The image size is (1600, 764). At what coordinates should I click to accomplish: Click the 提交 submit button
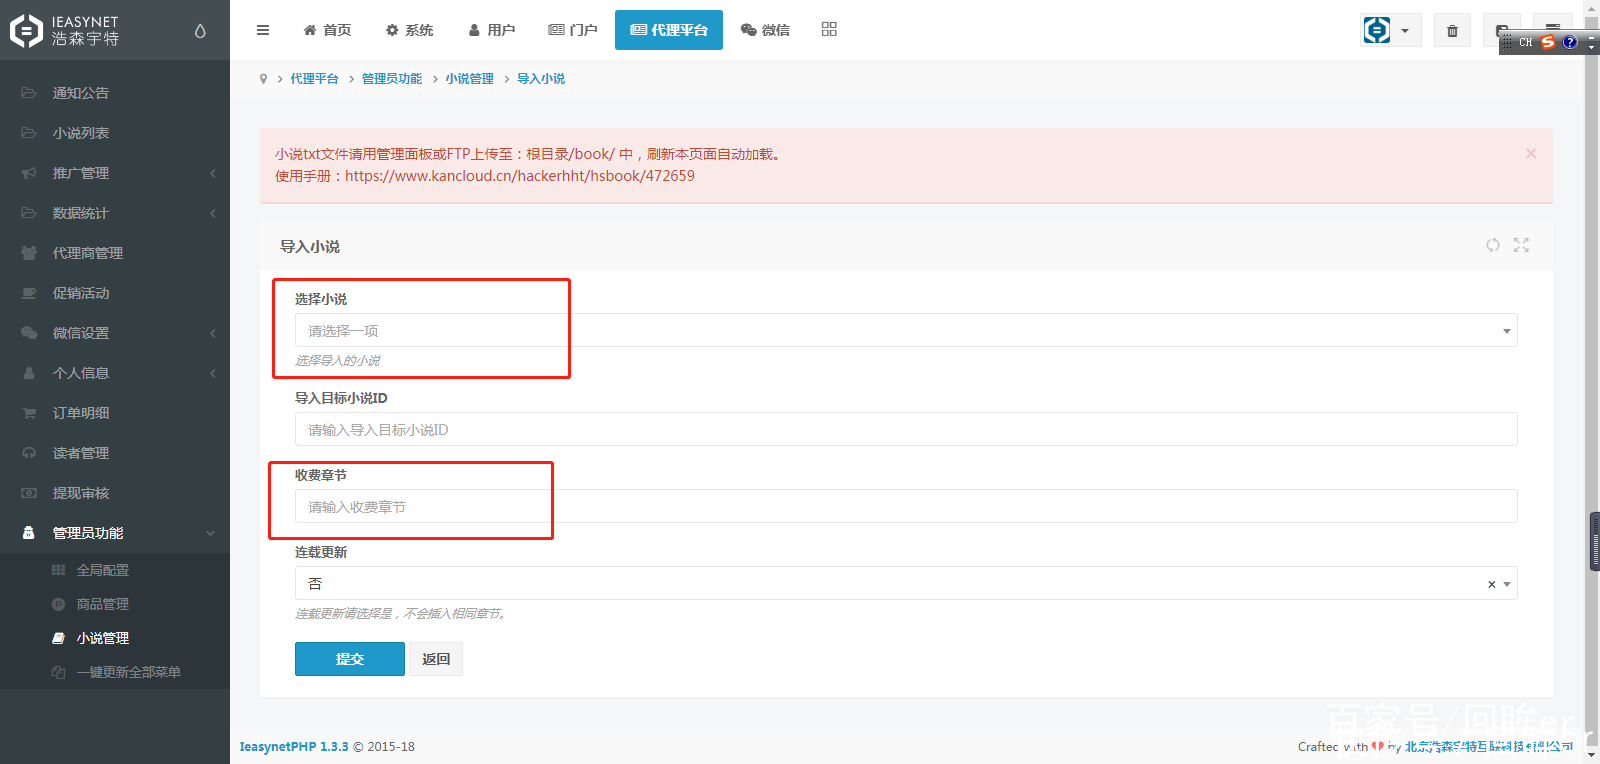click(x=350, y=659)
